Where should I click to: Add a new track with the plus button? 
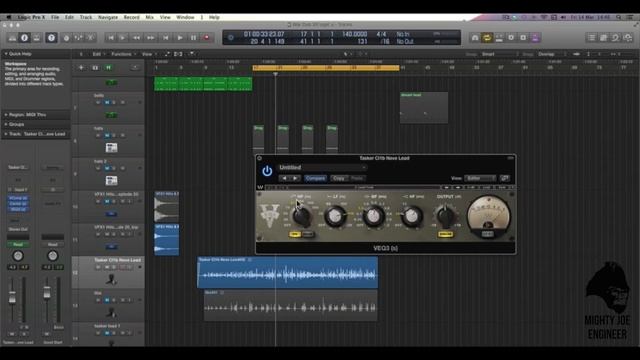81,67
